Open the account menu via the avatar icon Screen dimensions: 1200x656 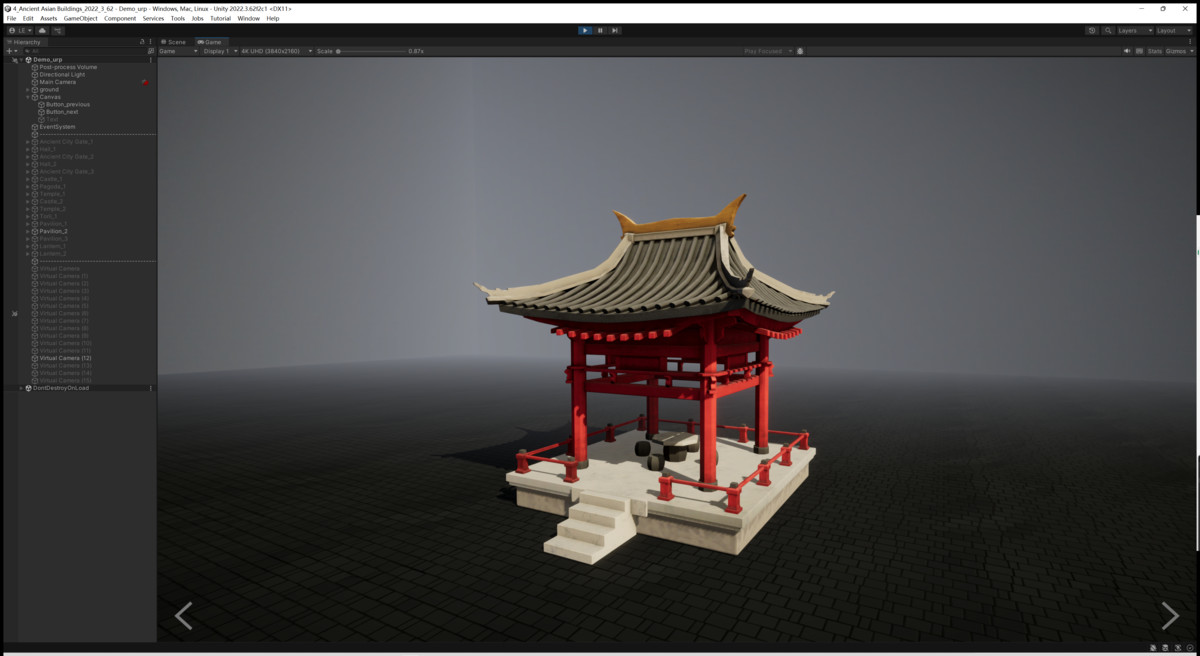[x=13, y=30]
